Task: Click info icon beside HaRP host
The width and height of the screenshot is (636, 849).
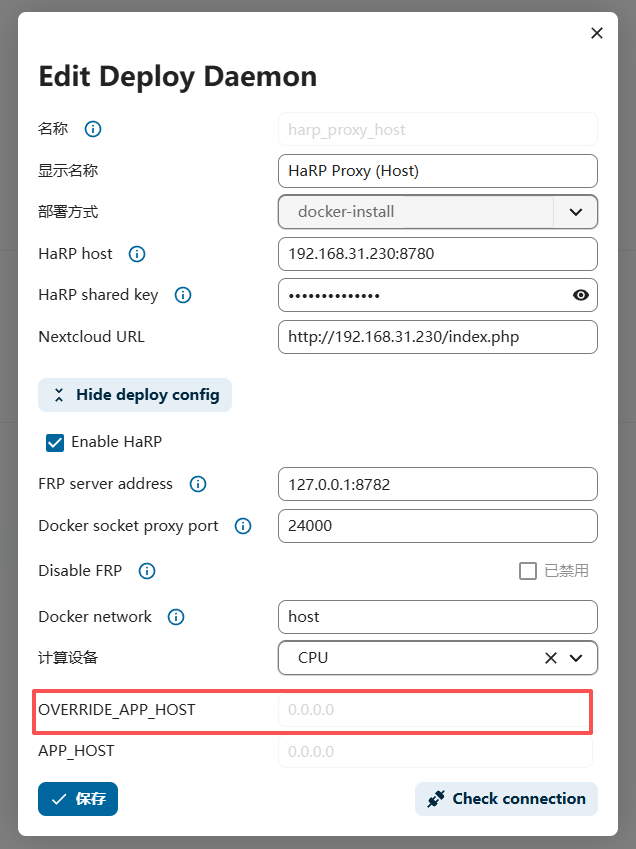Action: pos(137,254)
